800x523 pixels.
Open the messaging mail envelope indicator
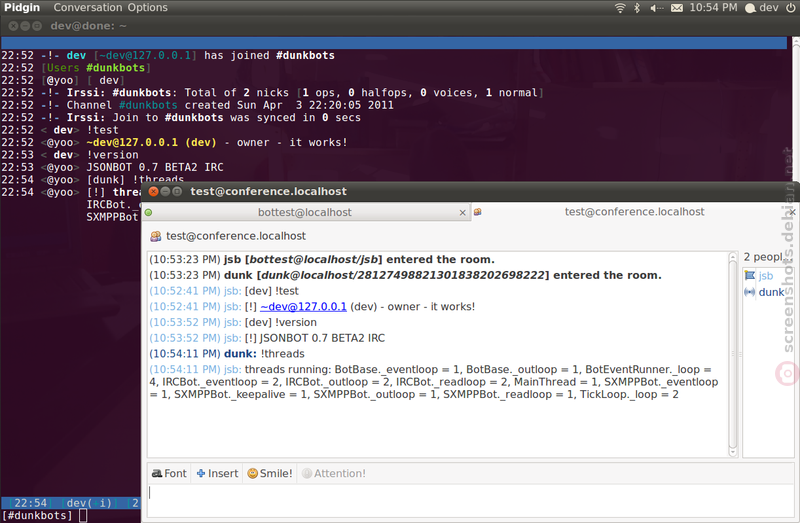[677, 8]
